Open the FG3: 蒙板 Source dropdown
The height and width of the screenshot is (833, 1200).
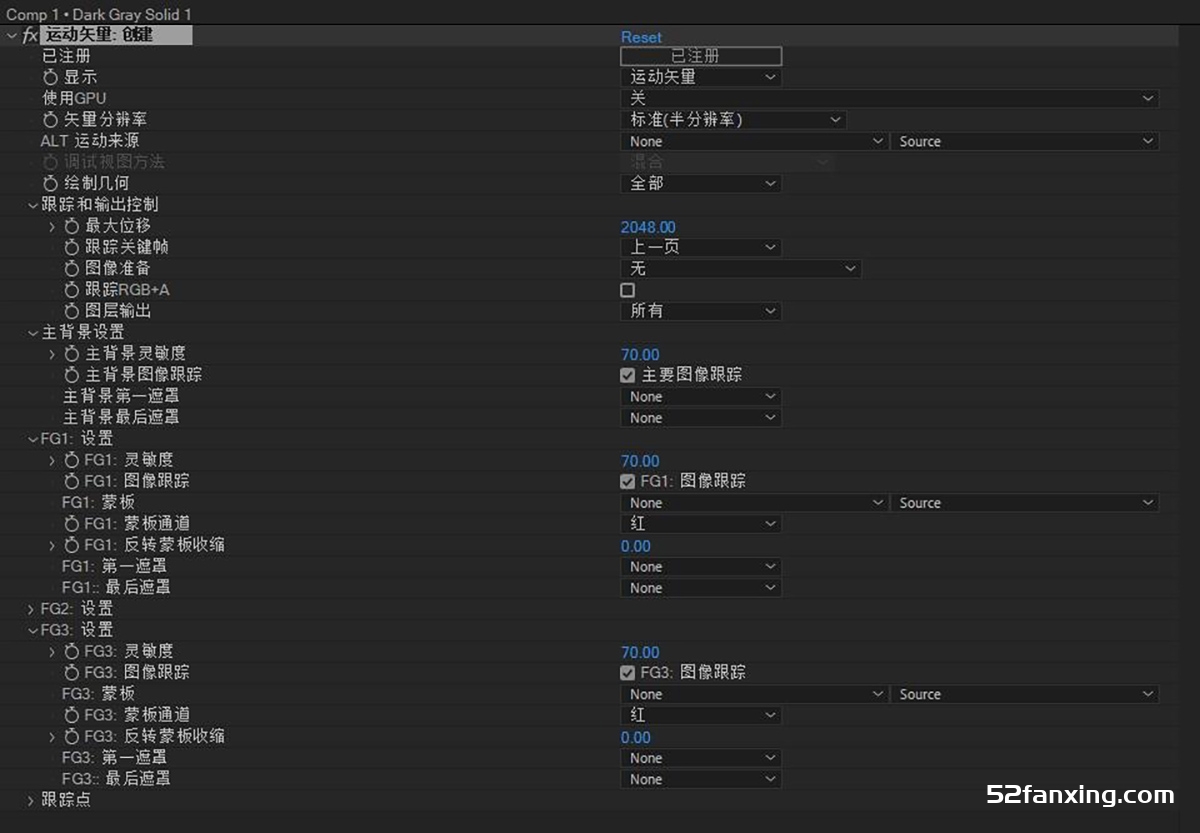1025,694
